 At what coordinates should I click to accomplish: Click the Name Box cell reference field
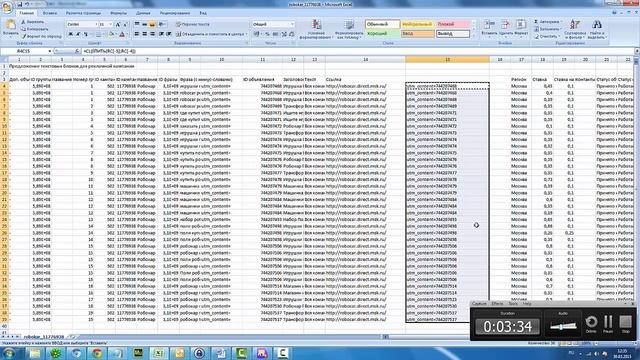[x=26, y=51]
